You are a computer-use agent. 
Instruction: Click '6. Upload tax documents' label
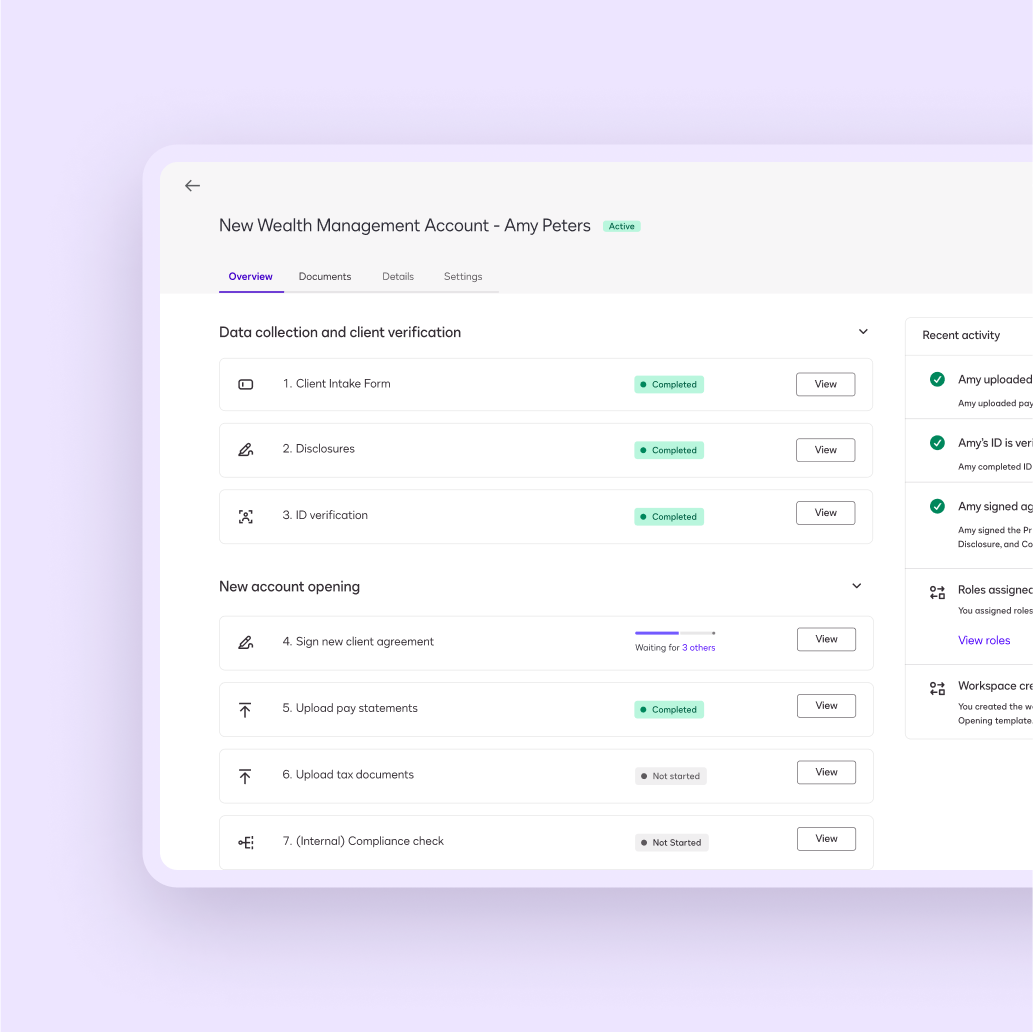(349, 775)
